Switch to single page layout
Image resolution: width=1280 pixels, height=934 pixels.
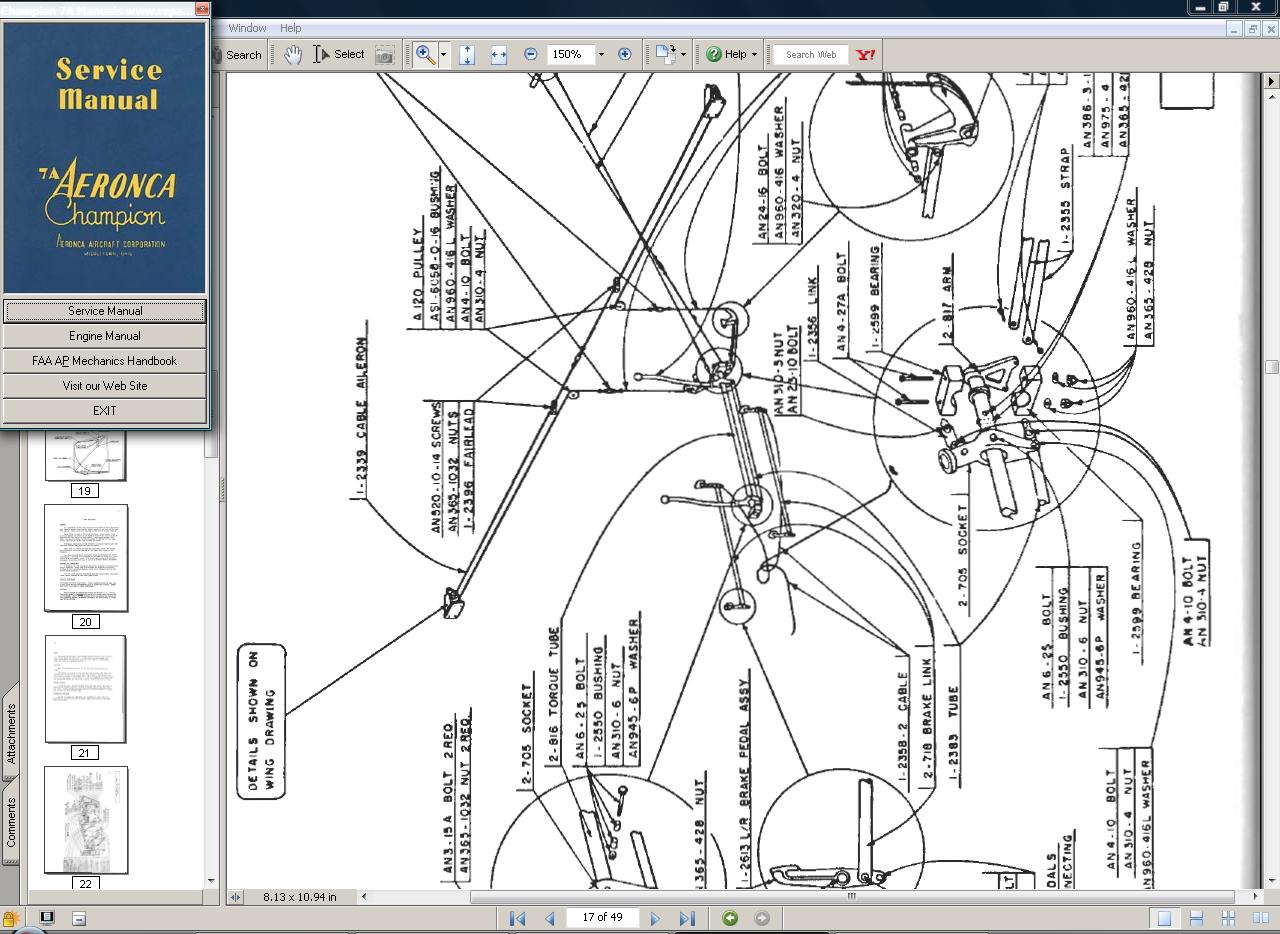[x=1164, y=918]
